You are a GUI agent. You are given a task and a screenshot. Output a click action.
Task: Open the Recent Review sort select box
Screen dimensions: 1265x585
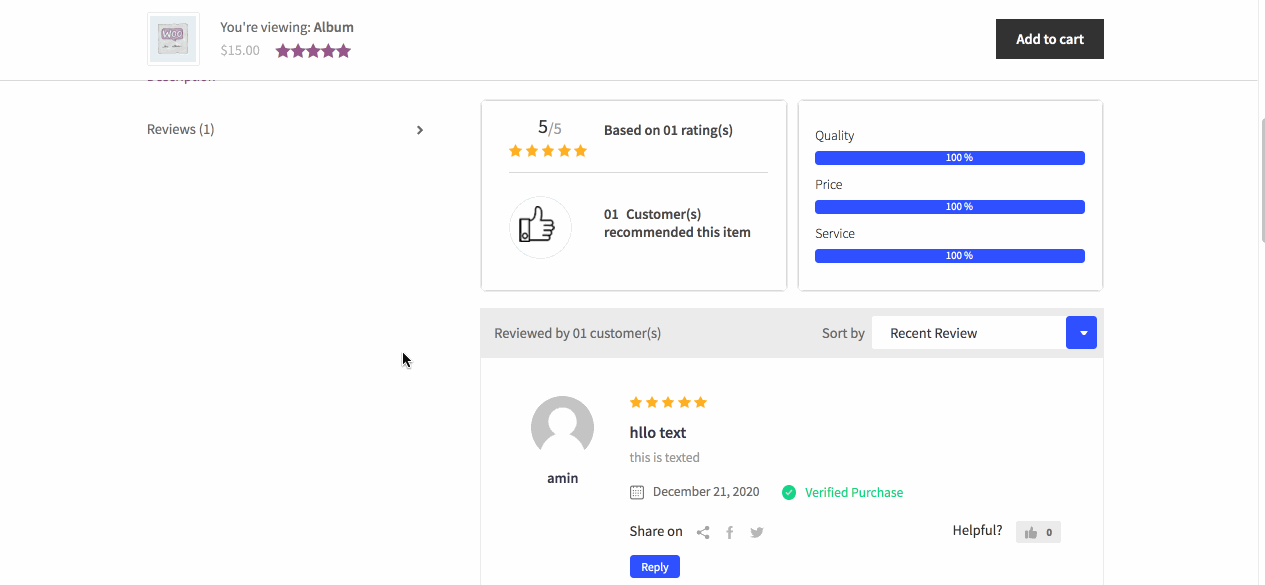967,333
